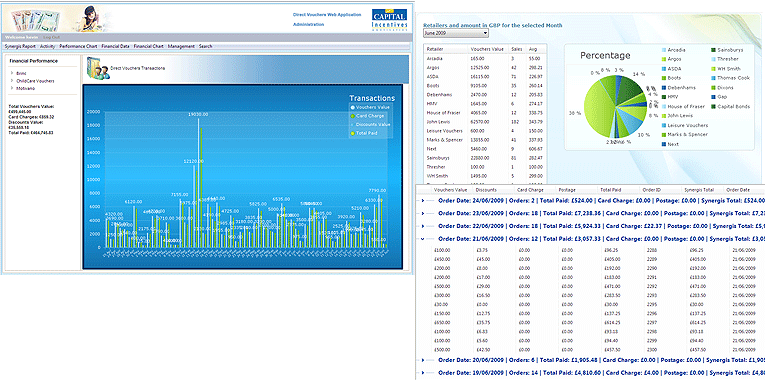Open the Financial Data menu item

116,46
